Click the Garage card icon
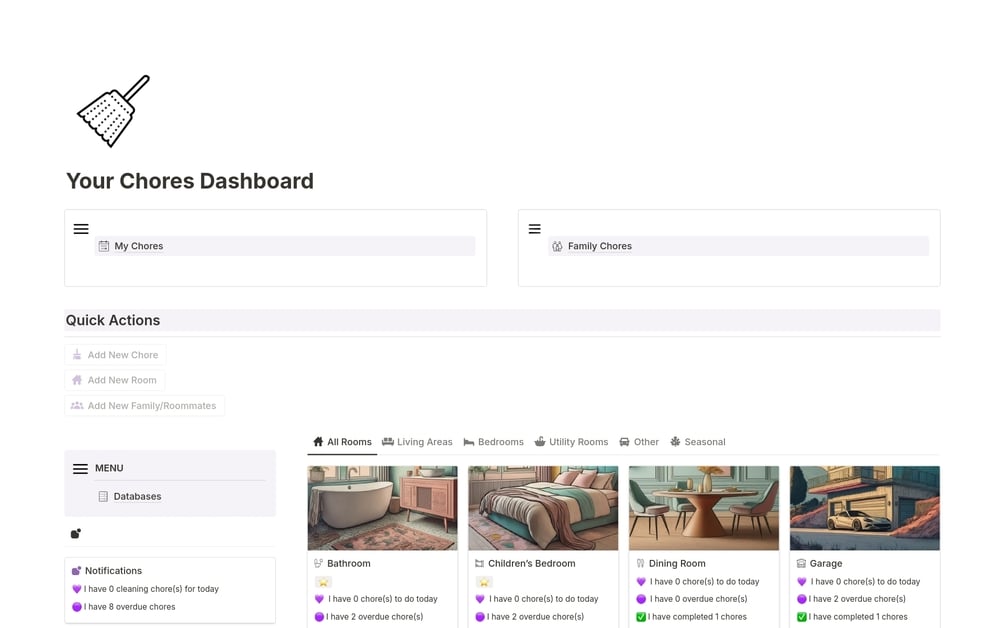 [801, 563]
